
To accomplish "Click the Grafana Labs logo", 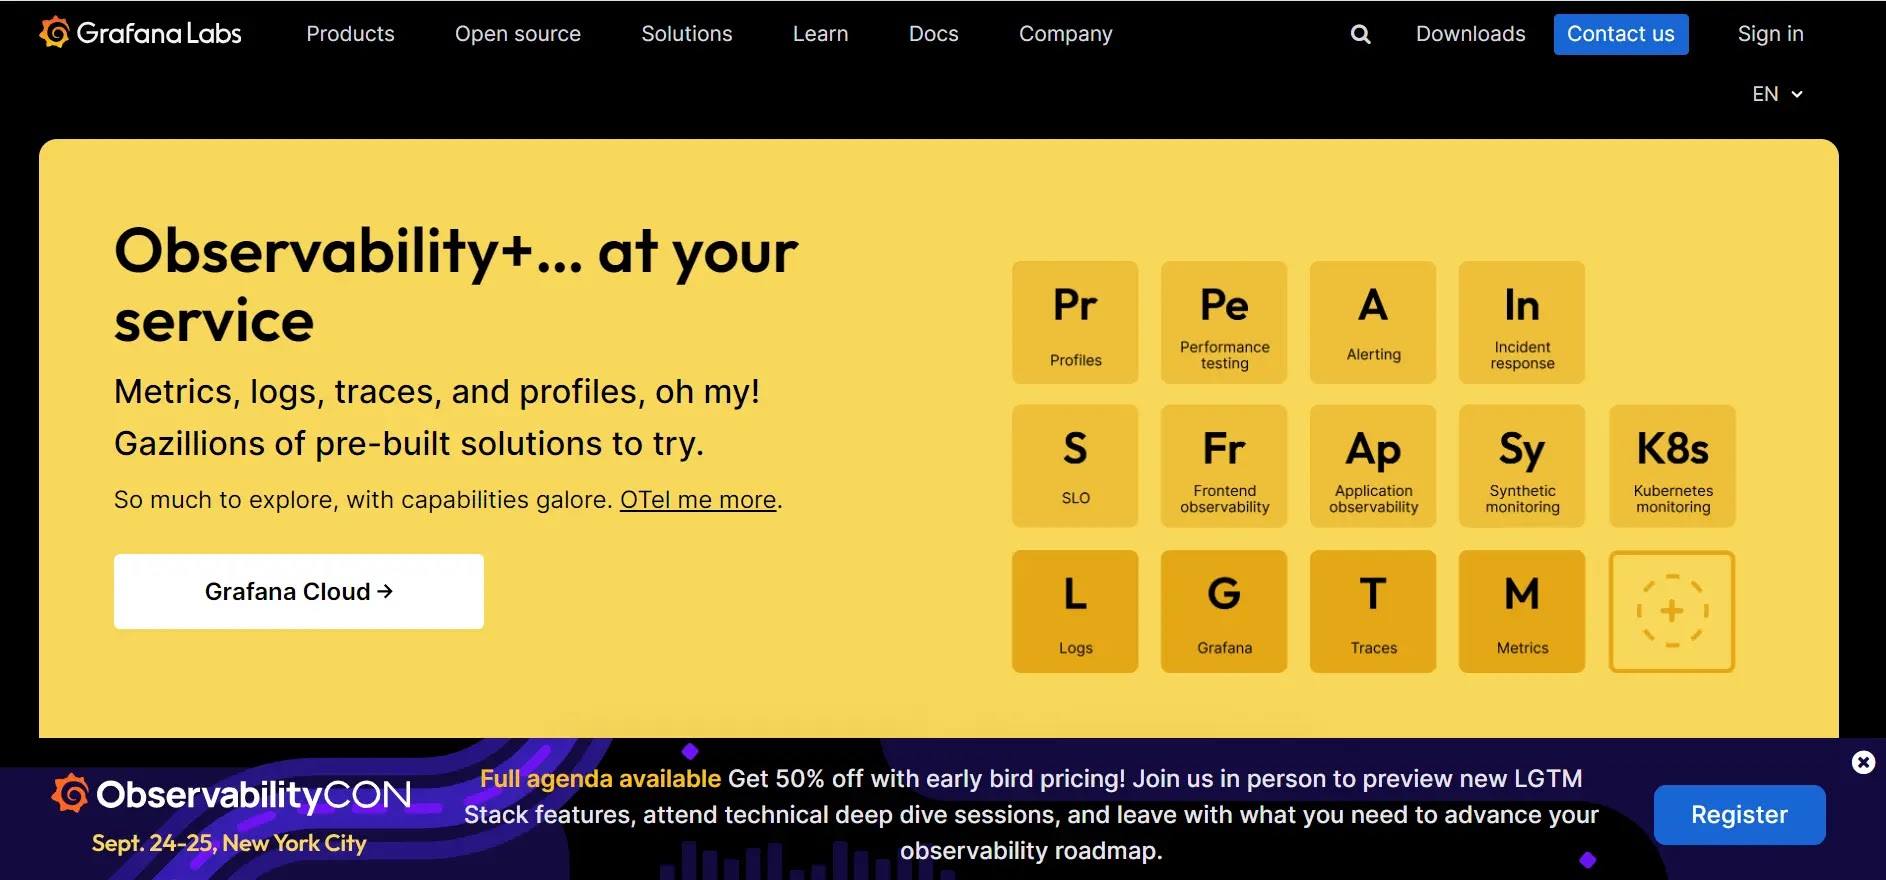I will click(140, 33).
